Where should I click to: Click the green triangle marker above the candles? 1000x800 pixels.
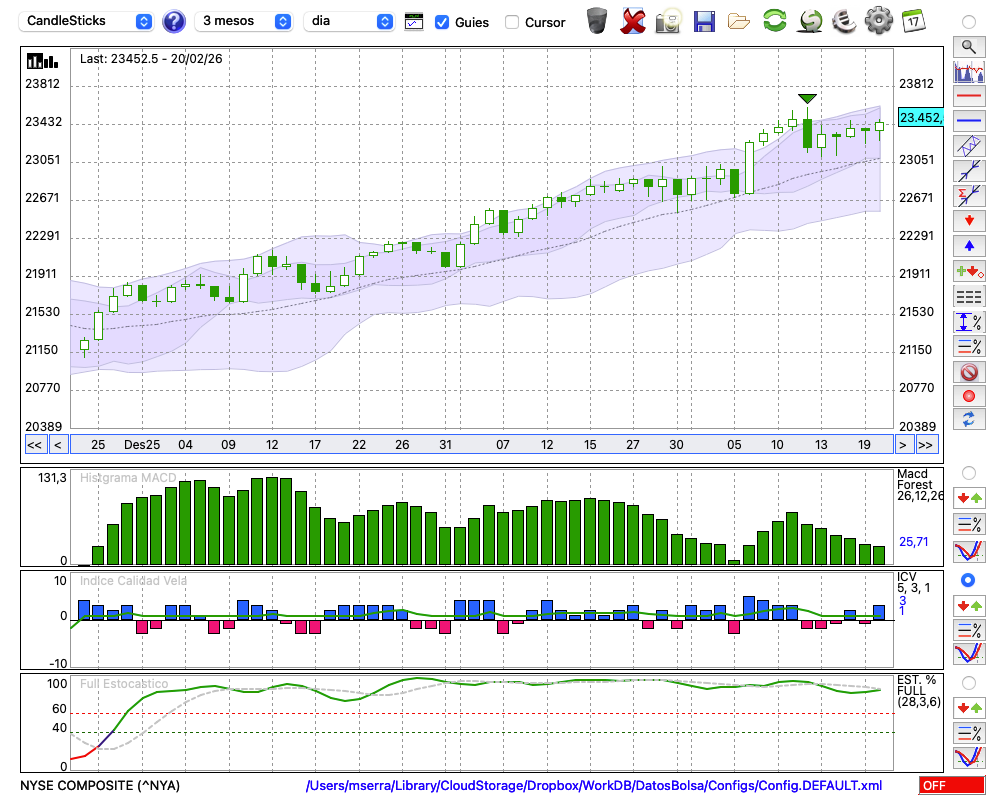pos(807,99)
